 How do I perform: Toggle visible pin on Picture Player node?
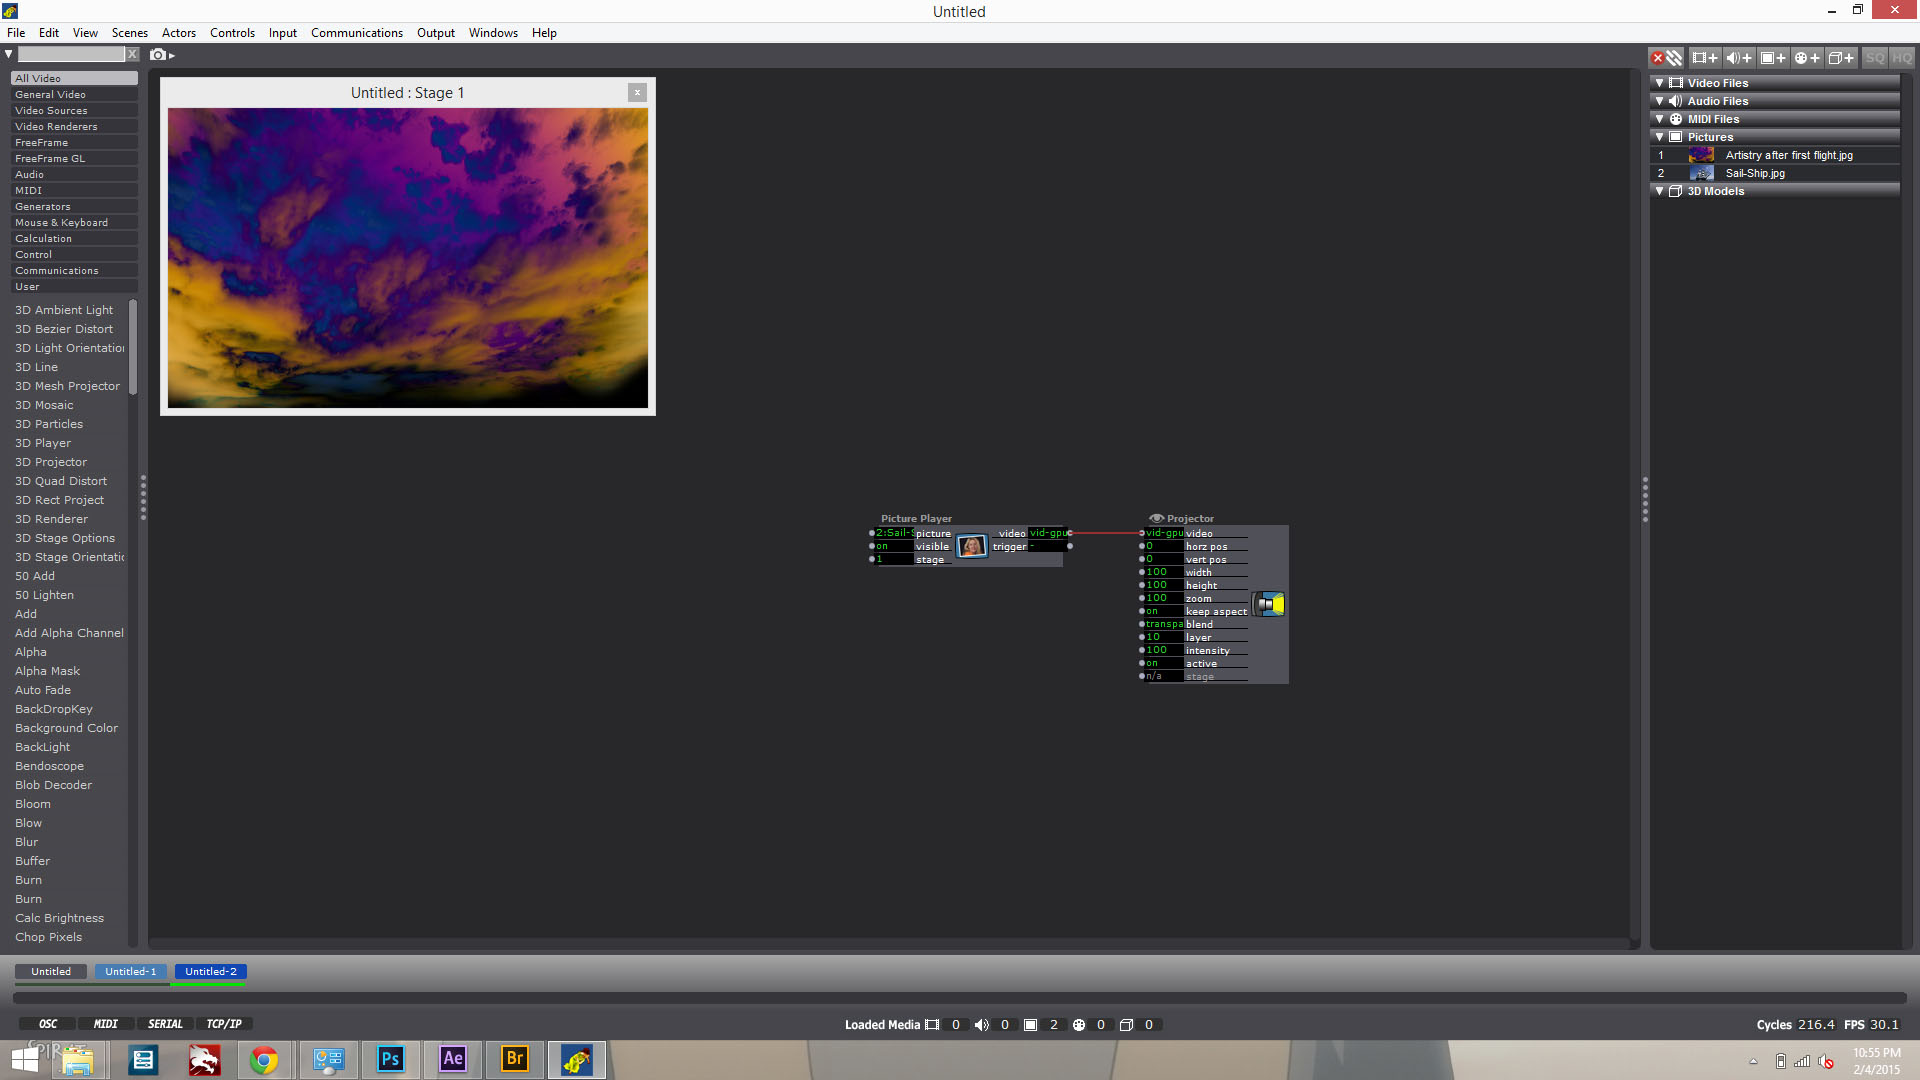pos(873,545)
